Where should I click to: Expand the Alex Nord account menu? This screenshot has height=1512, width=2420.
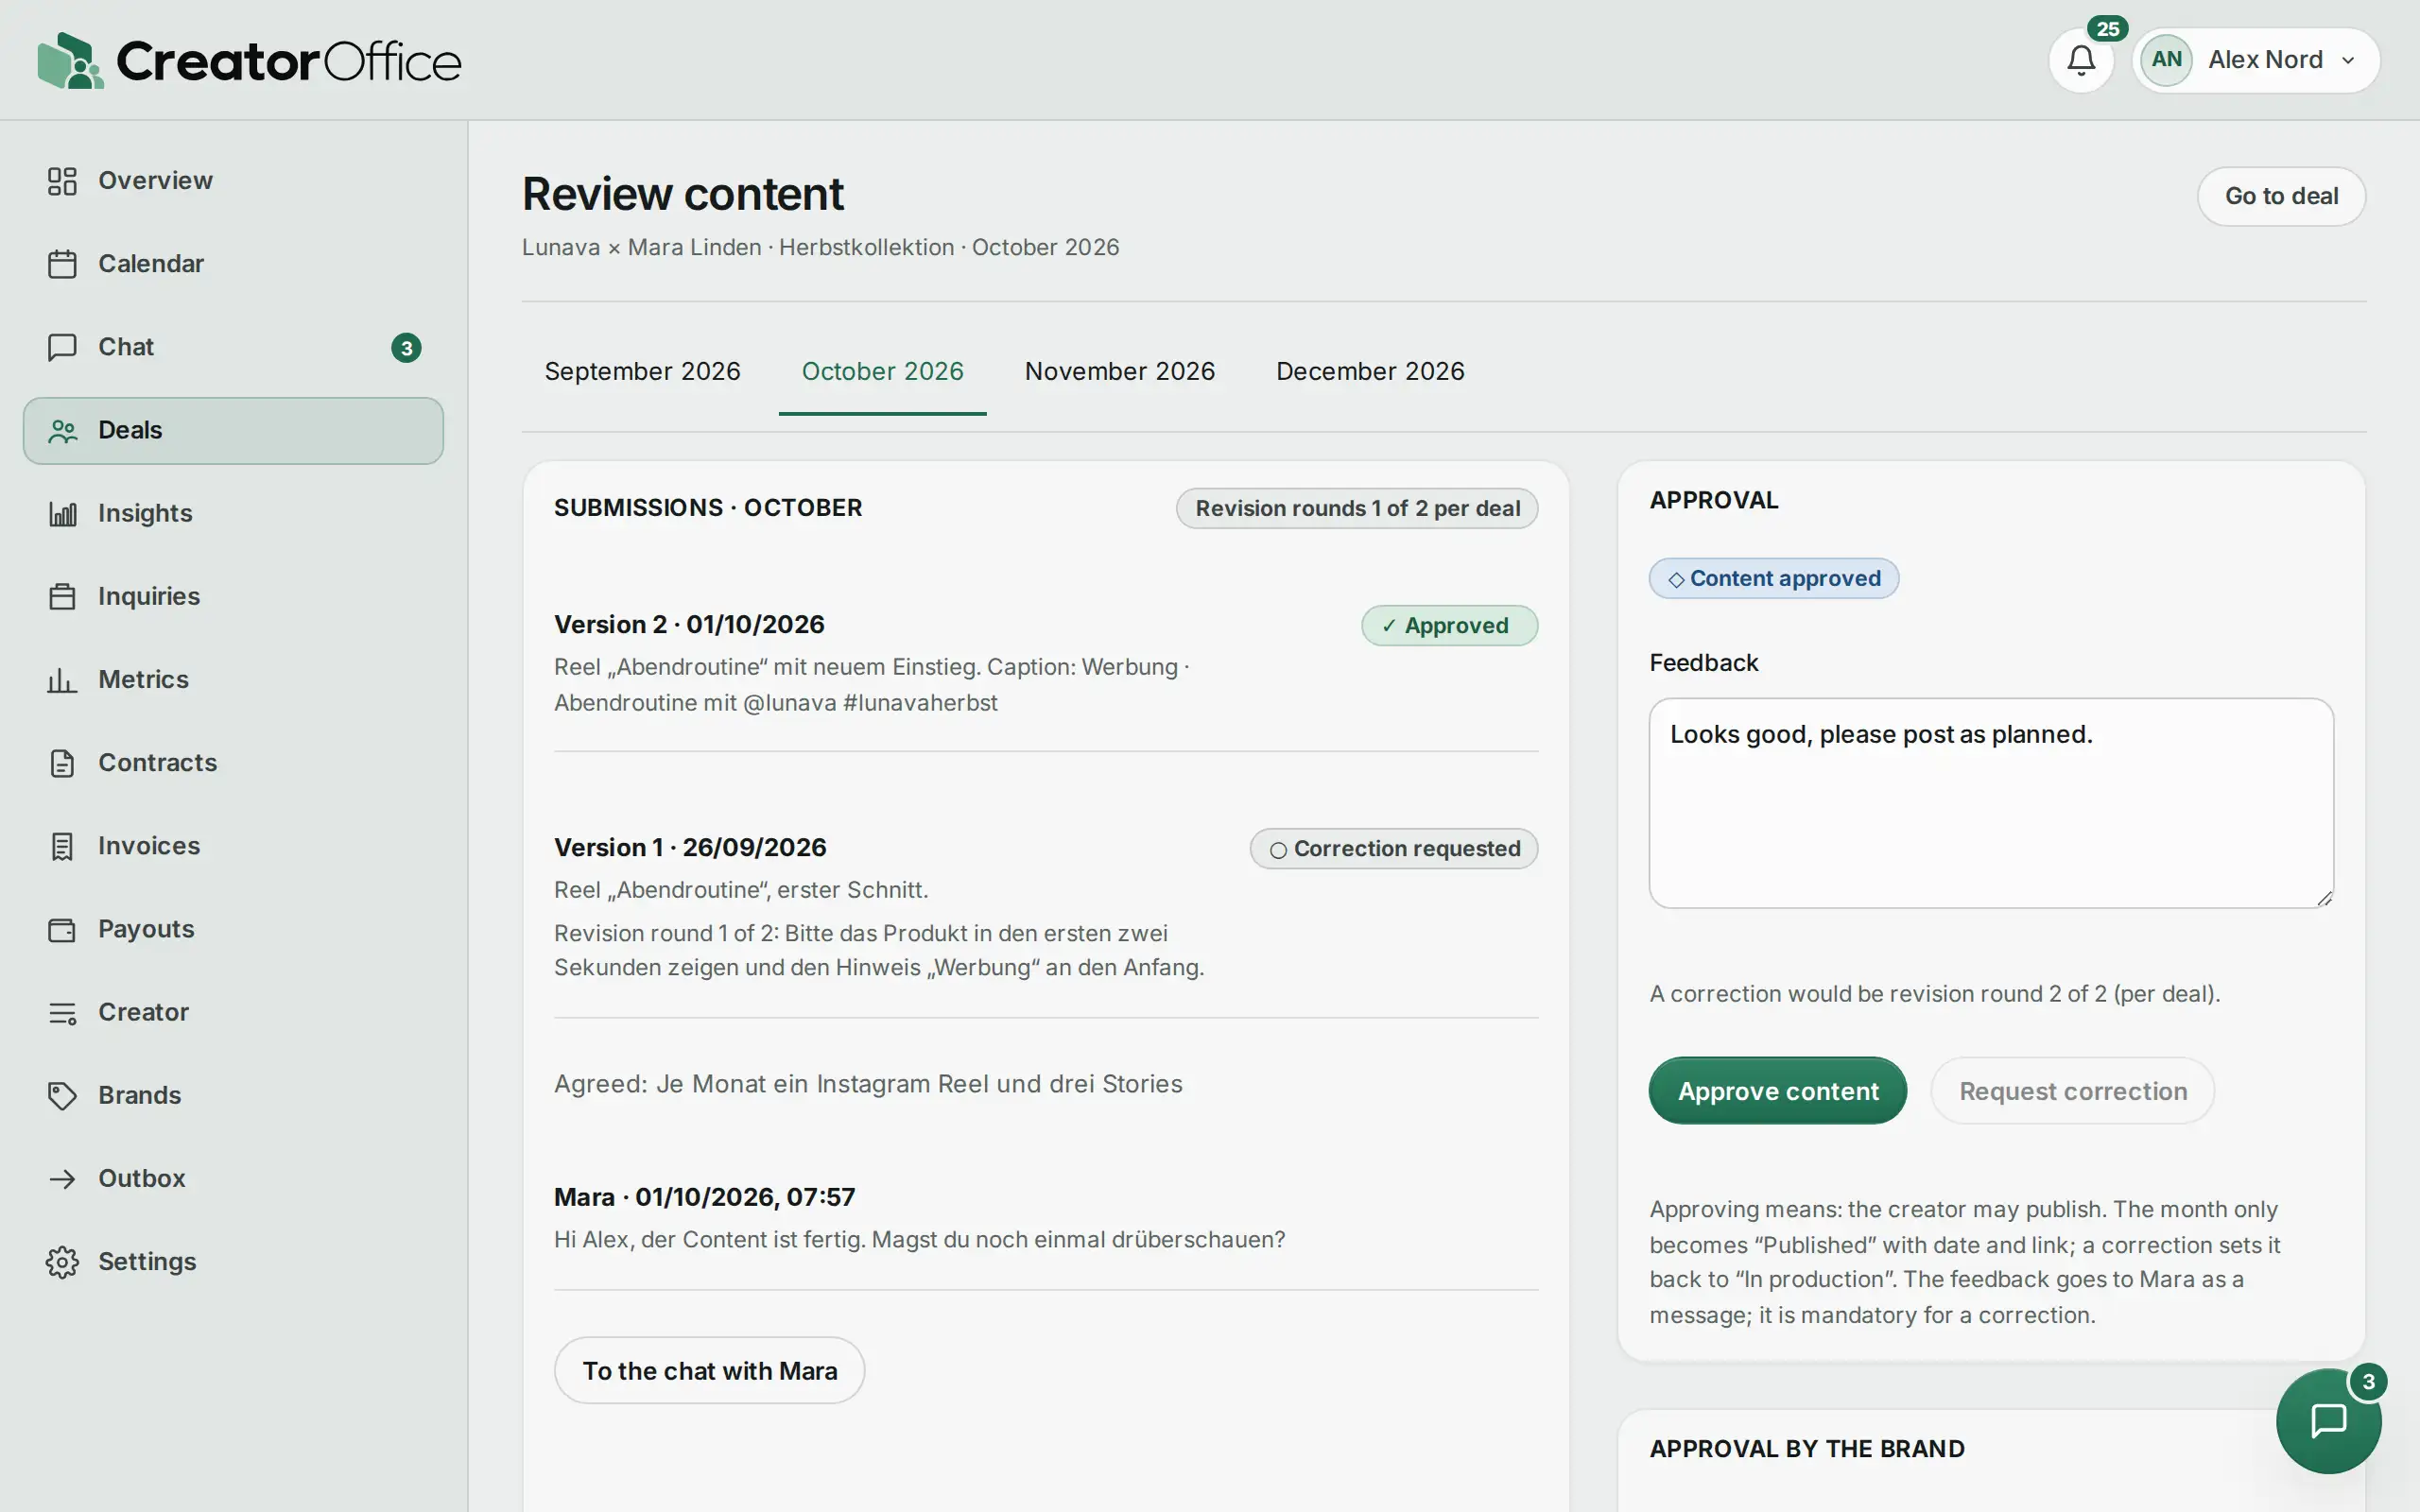2256,60
